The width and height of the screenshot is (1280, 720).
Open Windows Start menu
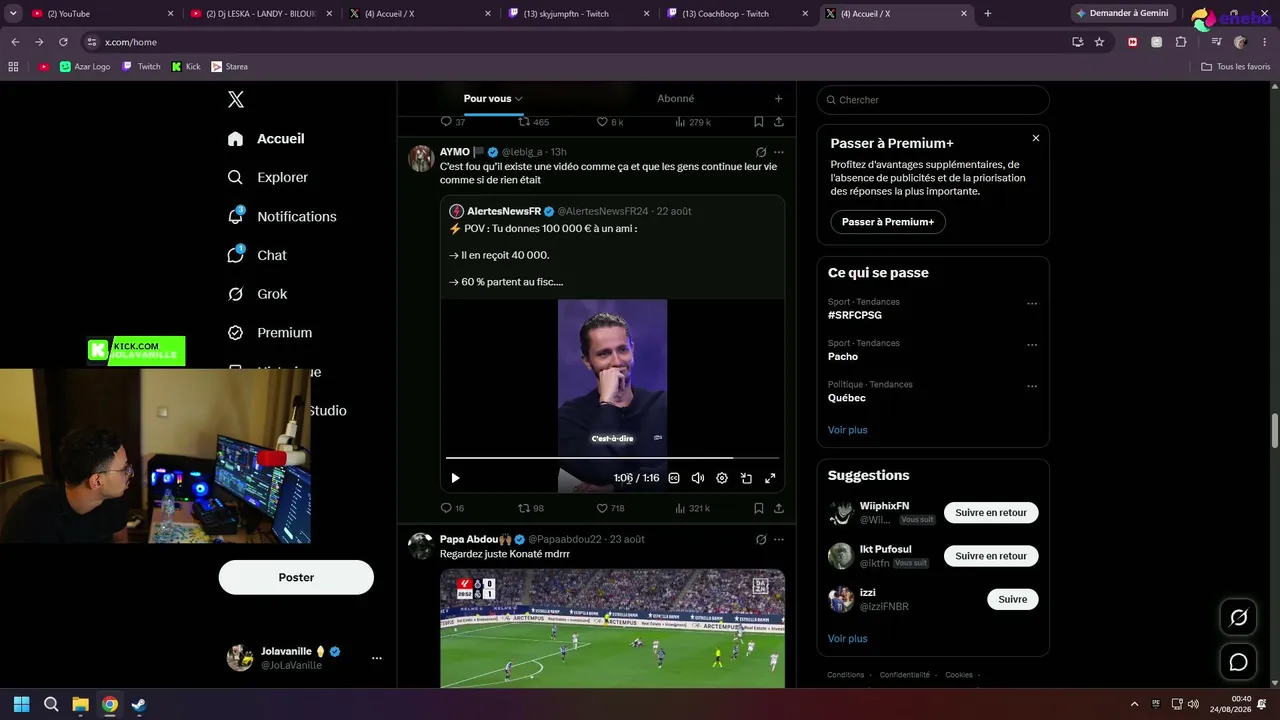point(21,704)
